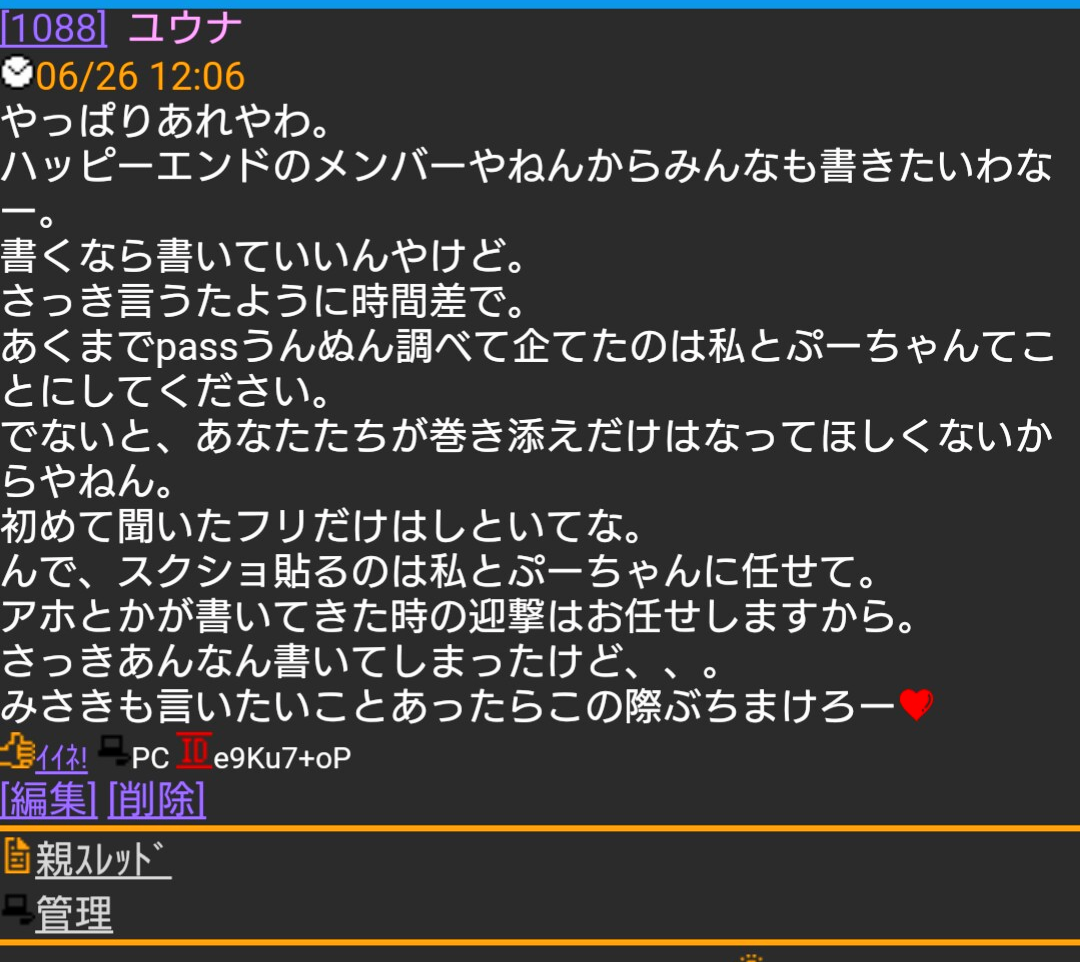Viewport: 1080px width, 962px height.
Task: Select the 06/26 12:06 timestamp
Action: [141, 76]
